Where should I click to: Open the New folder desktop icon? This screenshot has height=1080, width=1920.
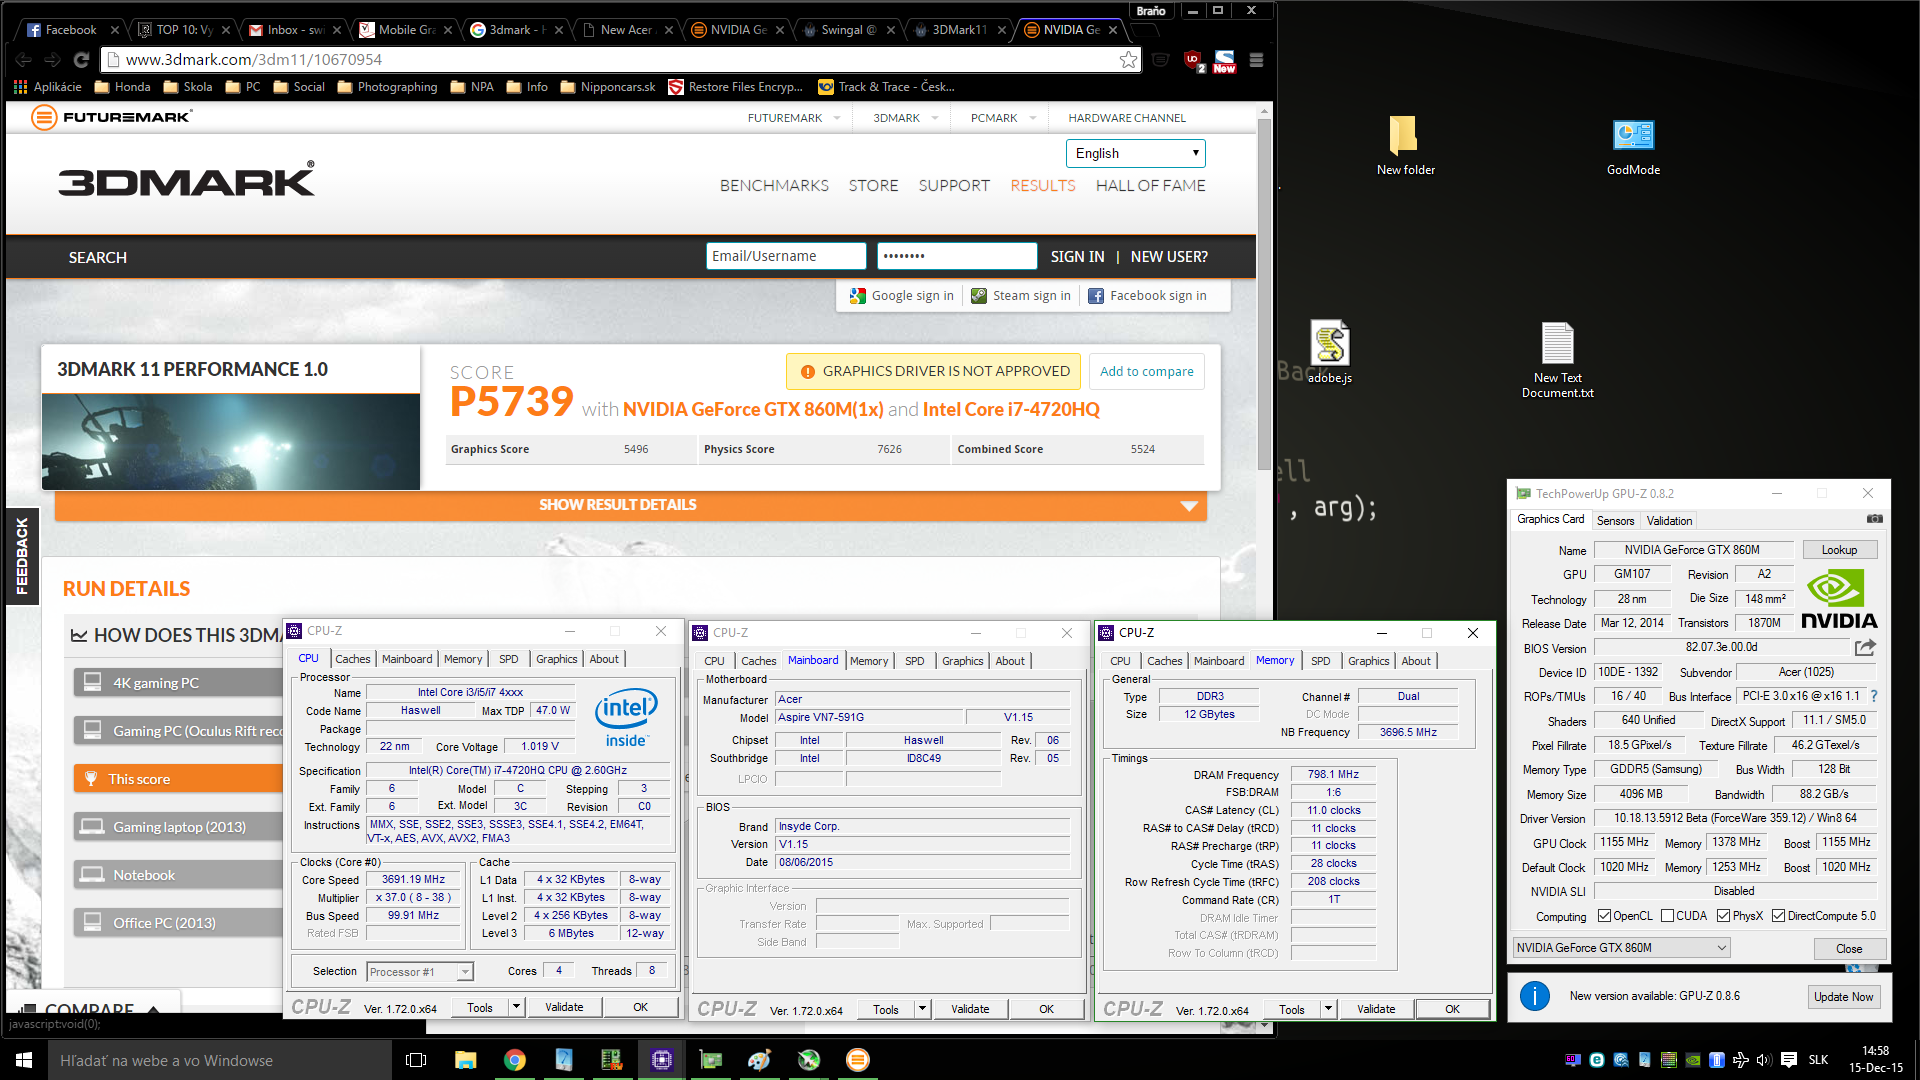(1405, 145)
